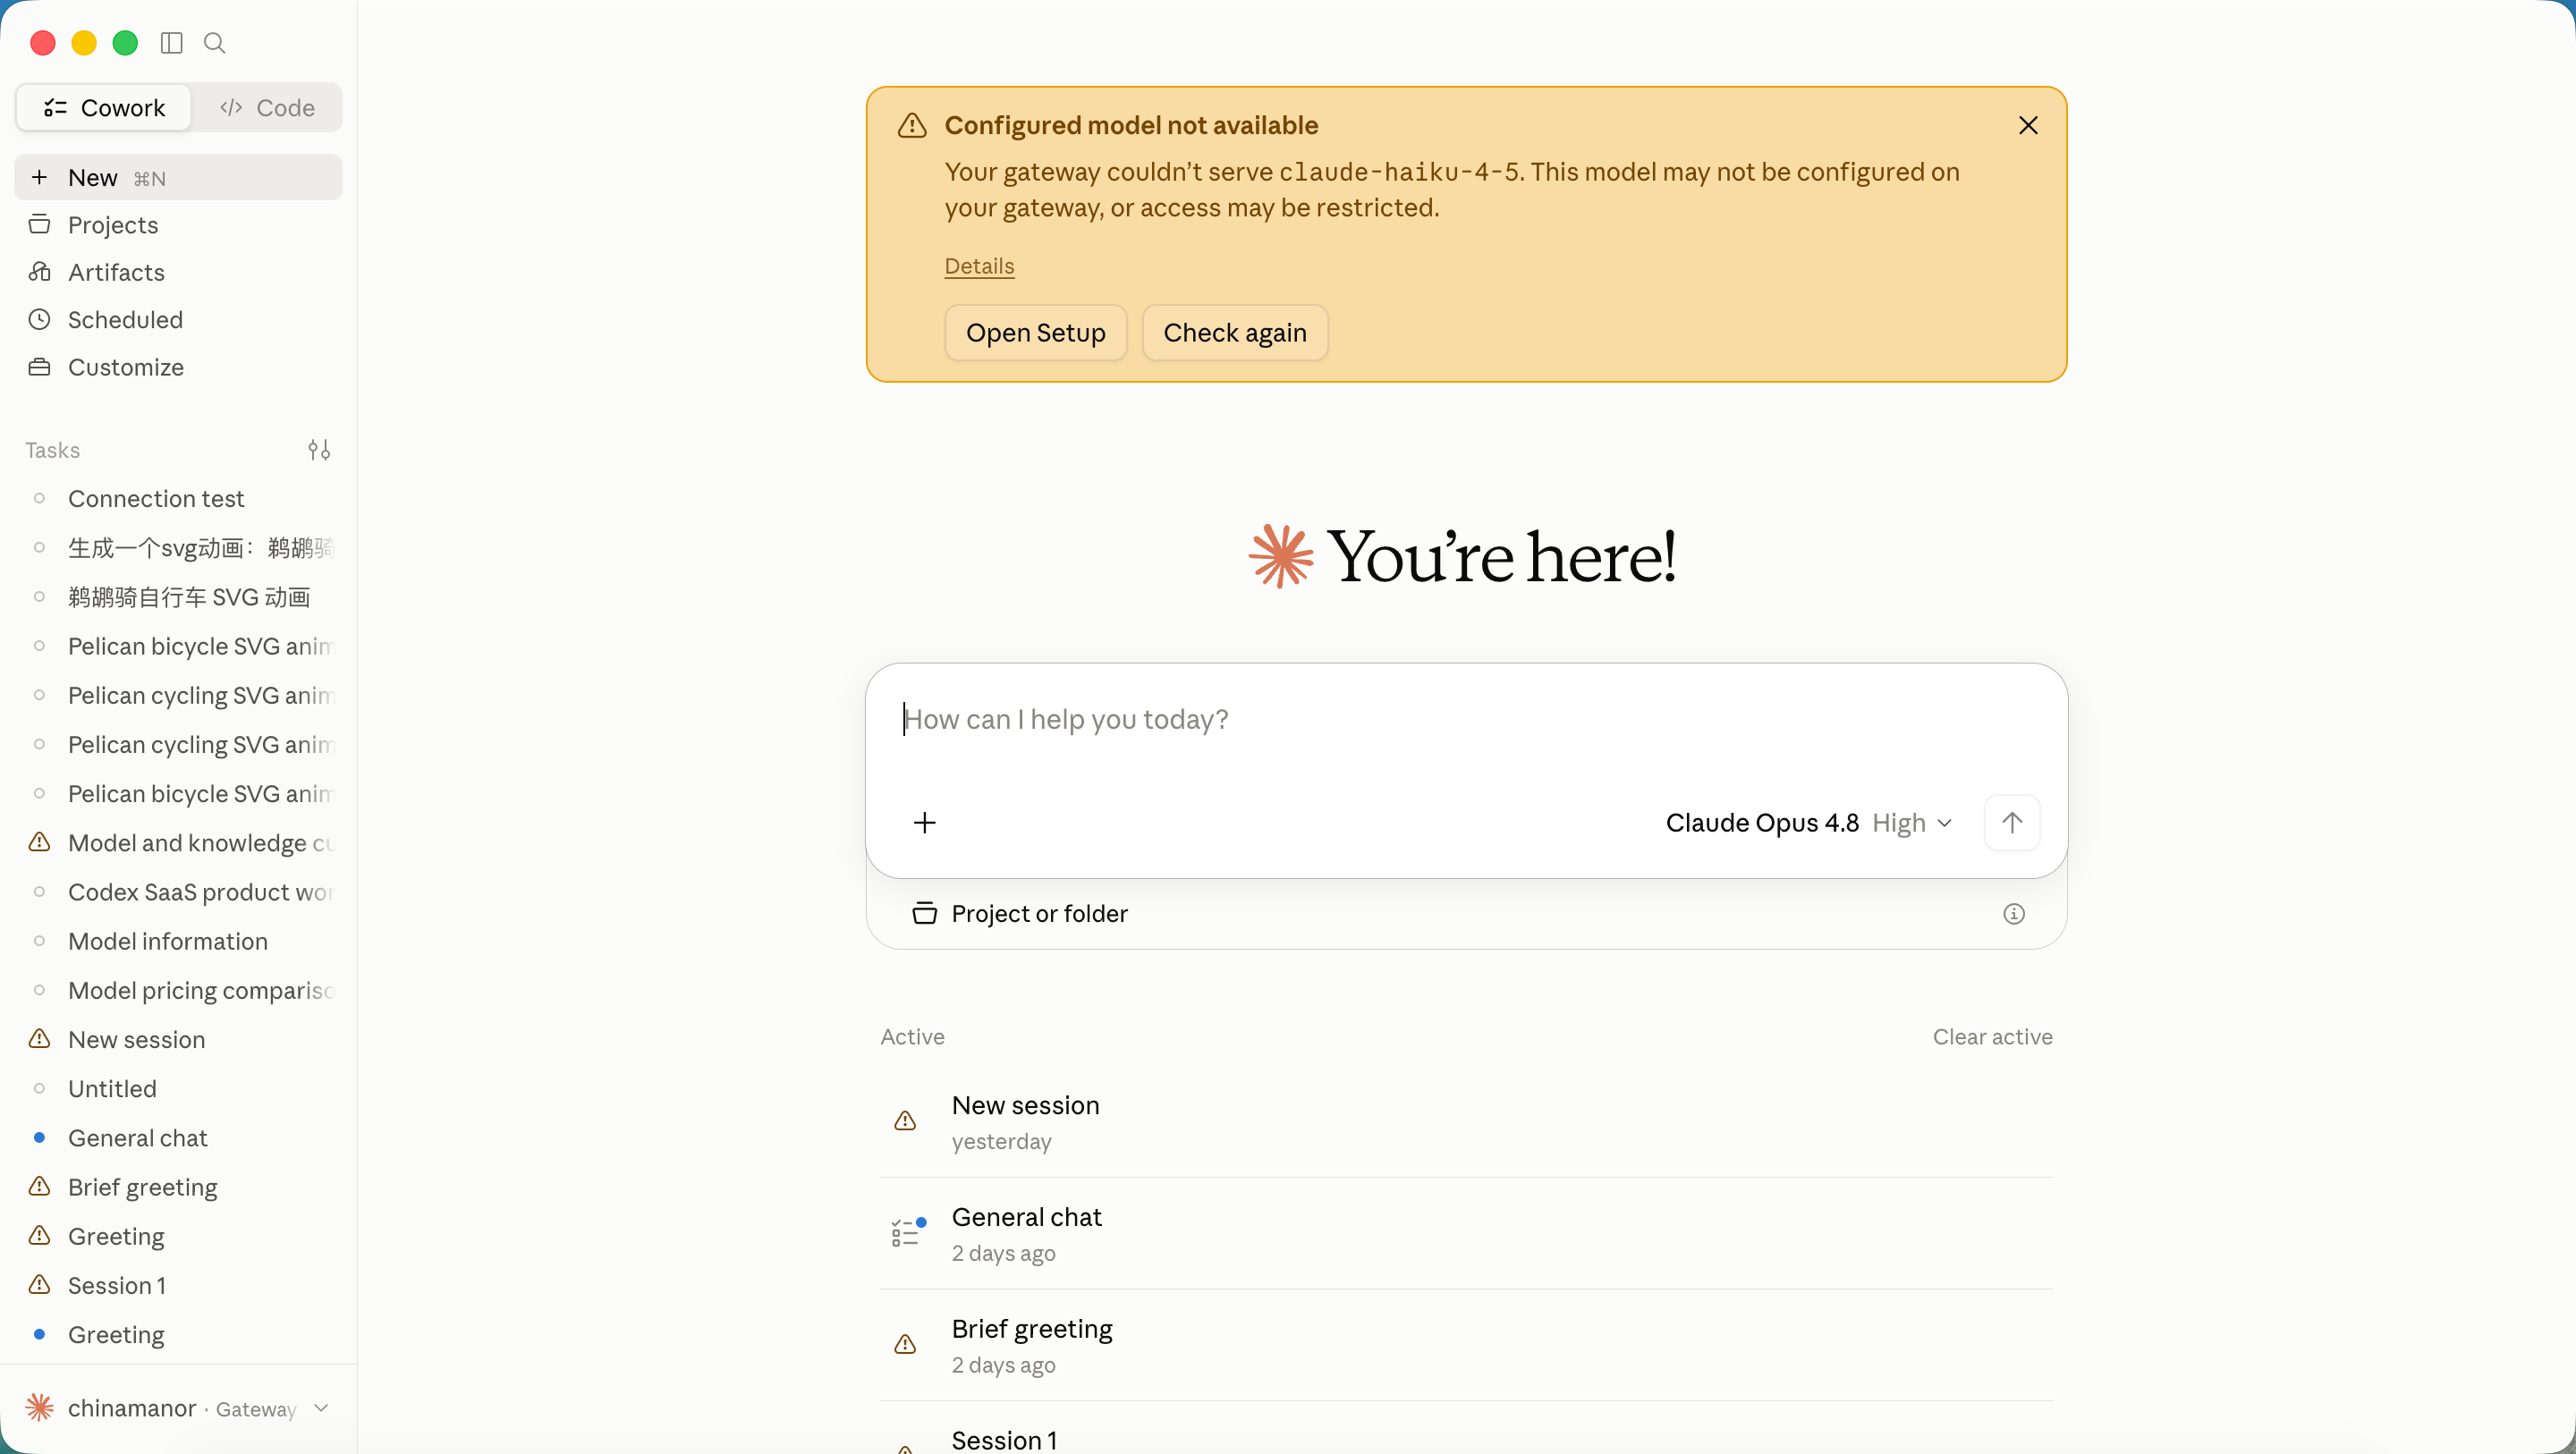Open the Brief greeting active entry

click(x=1466, y=1346)
